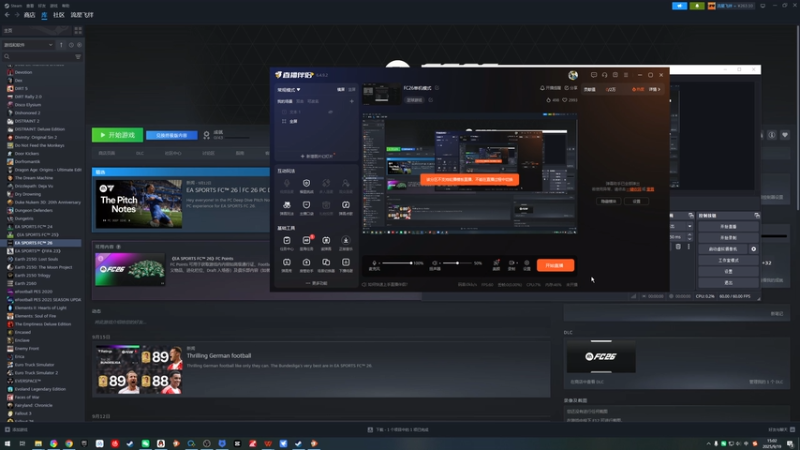The image size is (800, 450).
Task: Click the stepper on the OBS ms field
Action: coord(690,237)
